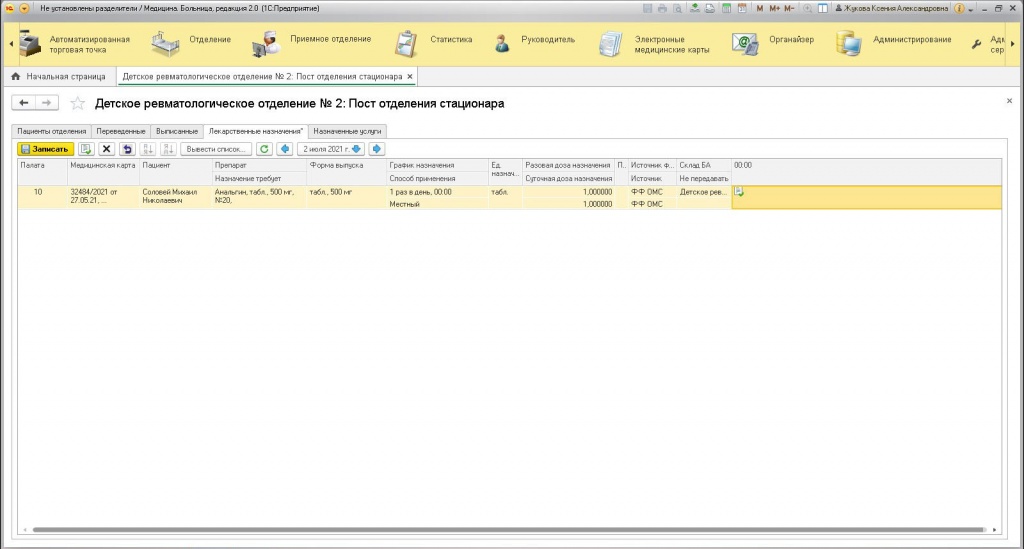Select the Местный application method cell

(x=438, y=204)
